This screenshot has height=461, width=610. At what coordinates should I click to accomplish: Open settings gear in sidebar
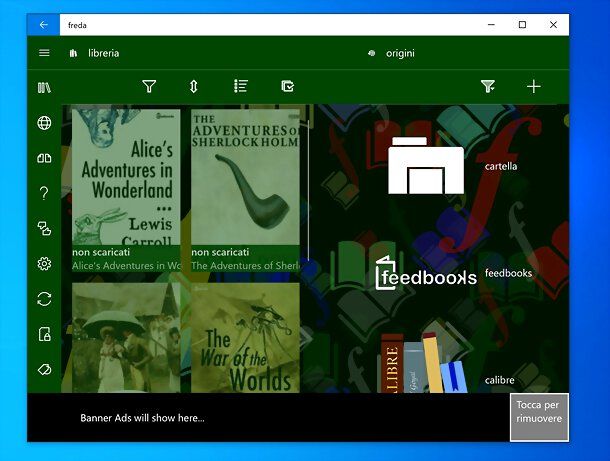[44, 264]
